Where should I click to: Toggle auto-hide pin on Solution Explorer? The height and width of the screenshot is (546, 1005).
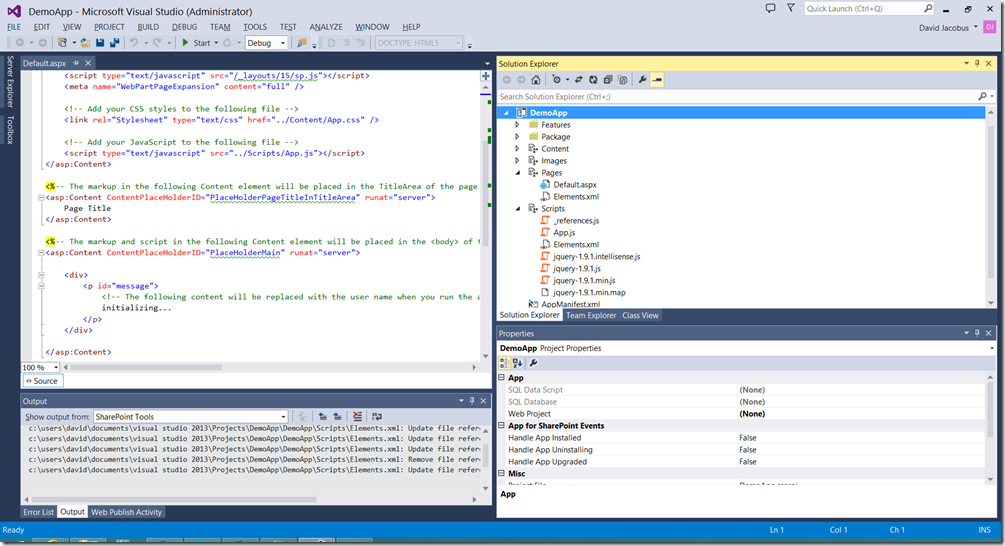pyautogui.click(x=977, y=63)
